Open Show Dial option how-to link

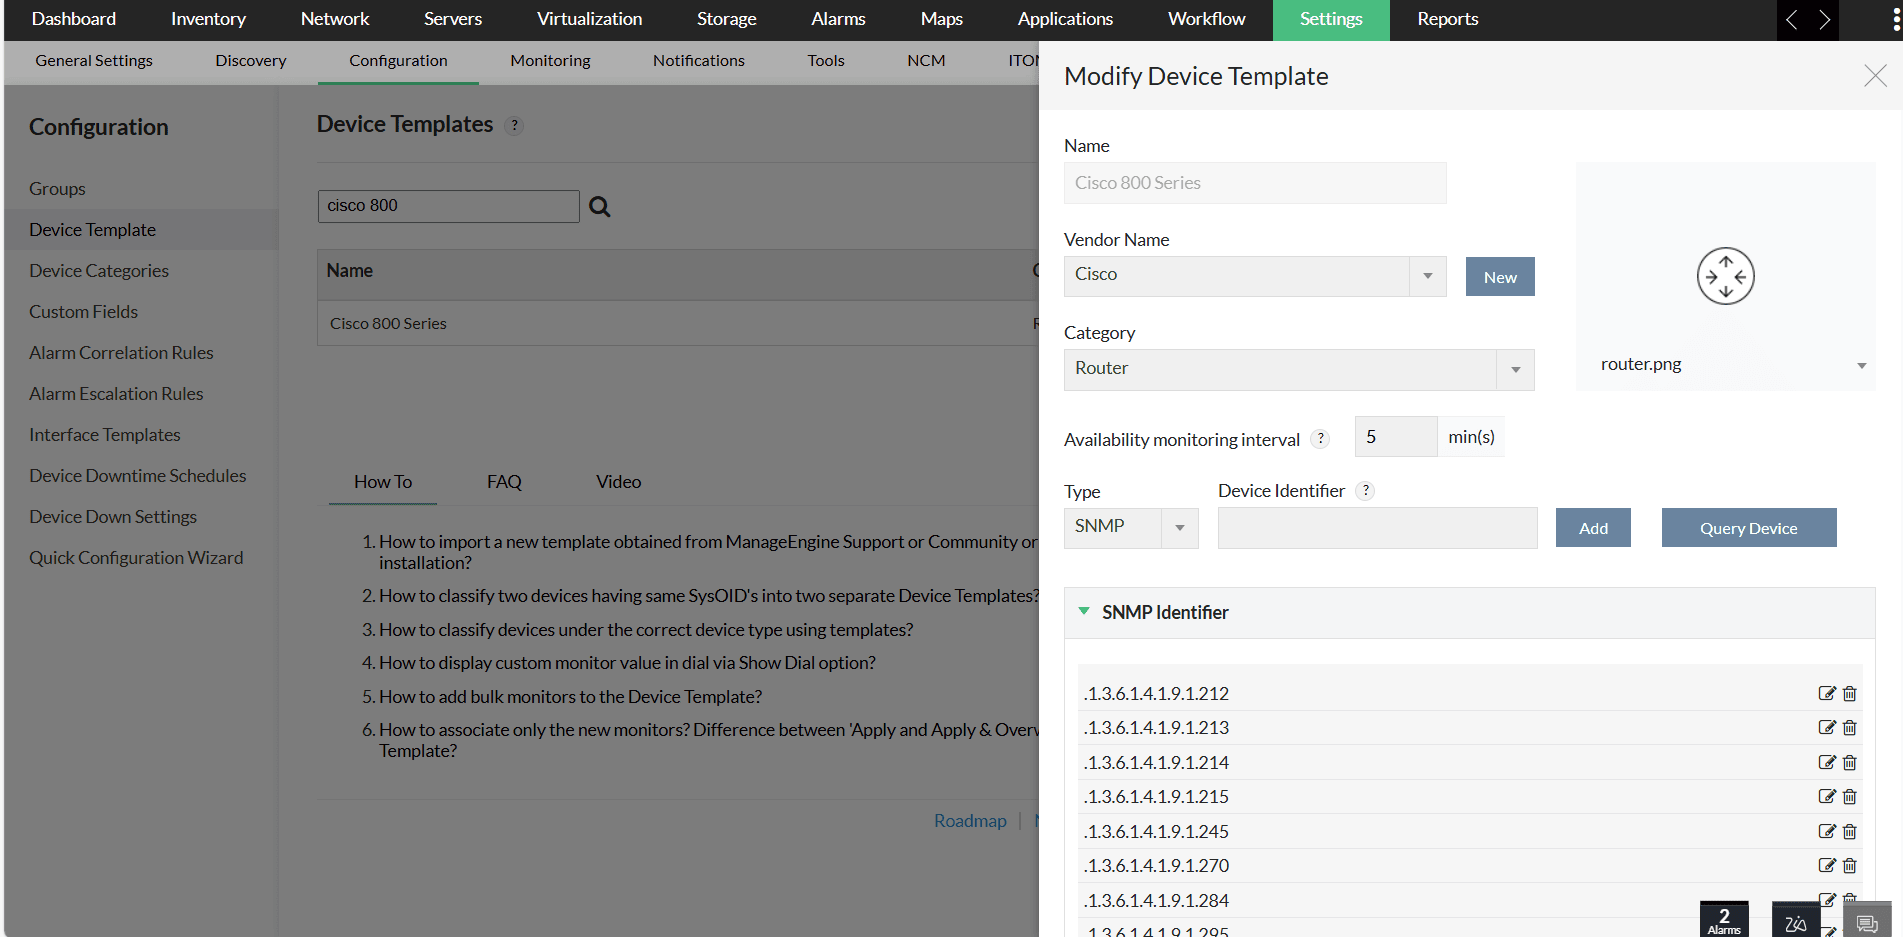[x=627, y=663]
